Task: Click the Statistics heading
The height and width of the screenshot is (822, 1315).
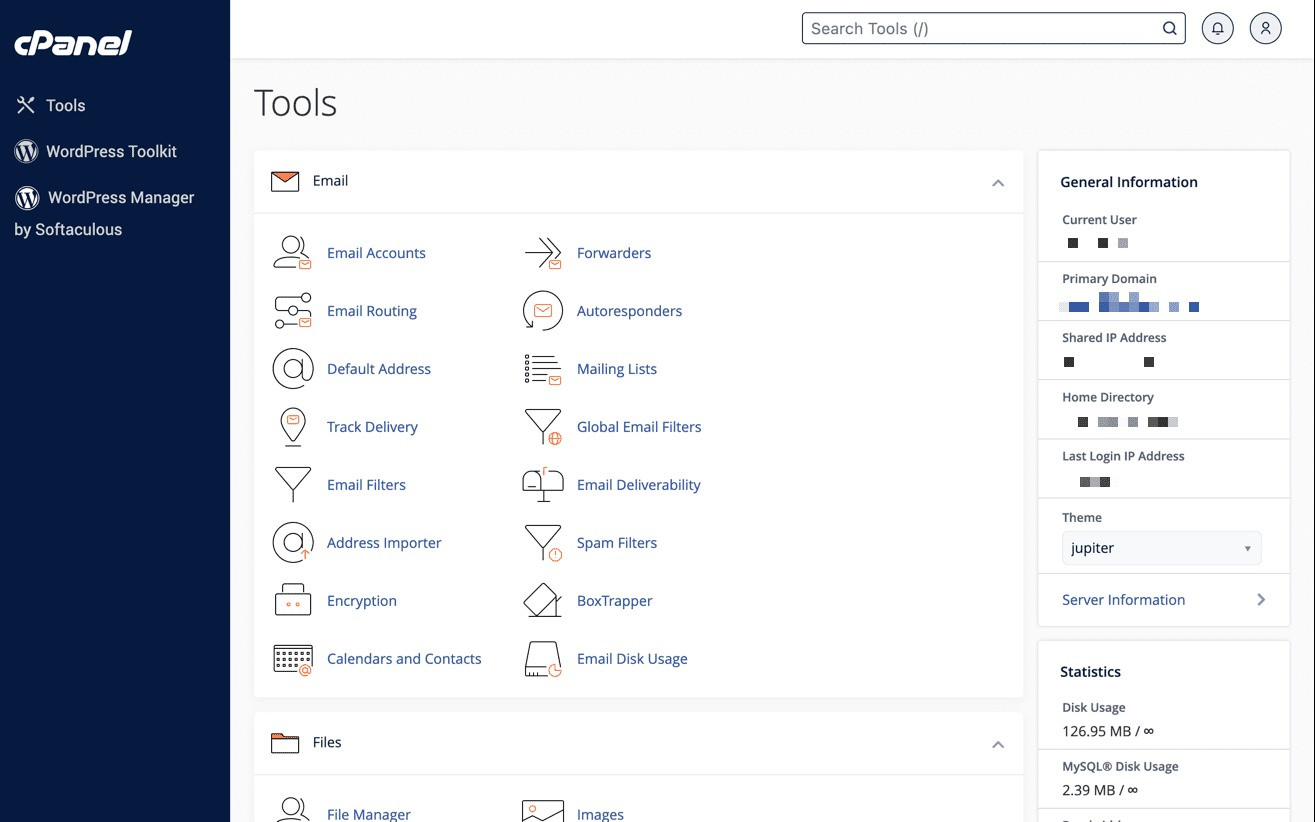Action: 1090,672
